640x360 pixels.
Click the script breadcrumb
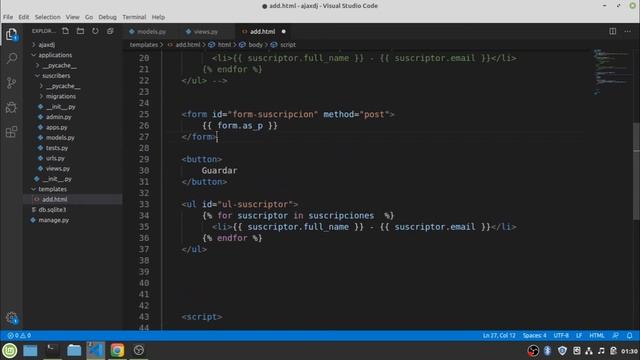tap(288, 44)
